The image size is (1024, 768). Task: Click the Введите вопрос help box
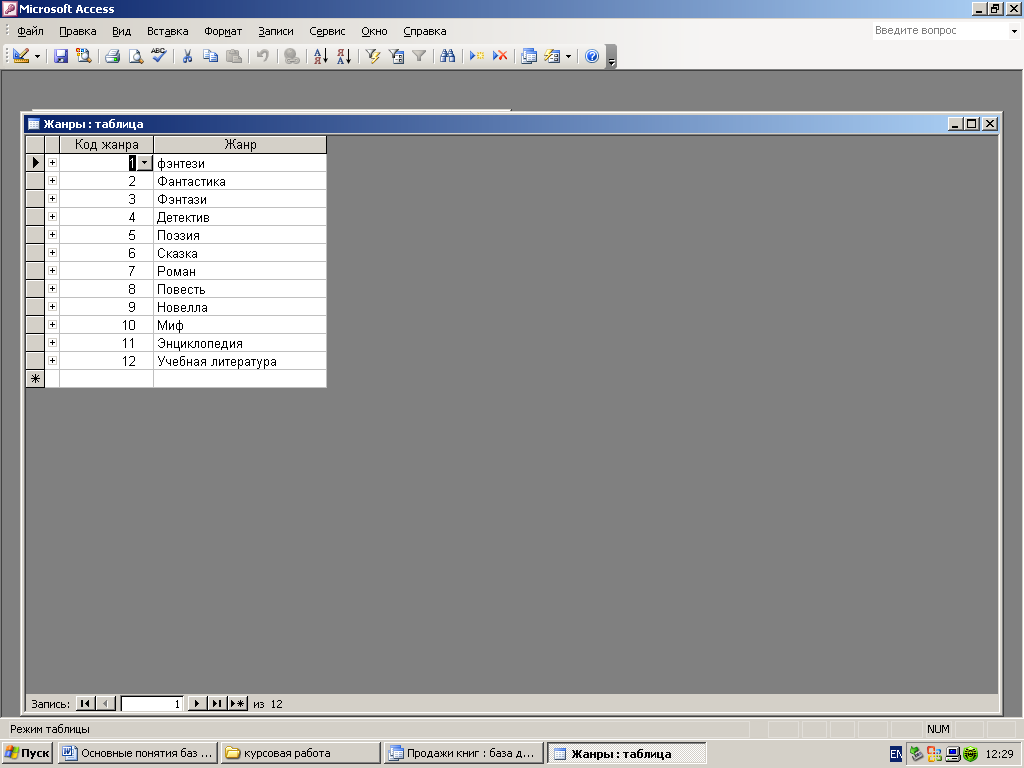pyautogui.click(x=940, y=30)
